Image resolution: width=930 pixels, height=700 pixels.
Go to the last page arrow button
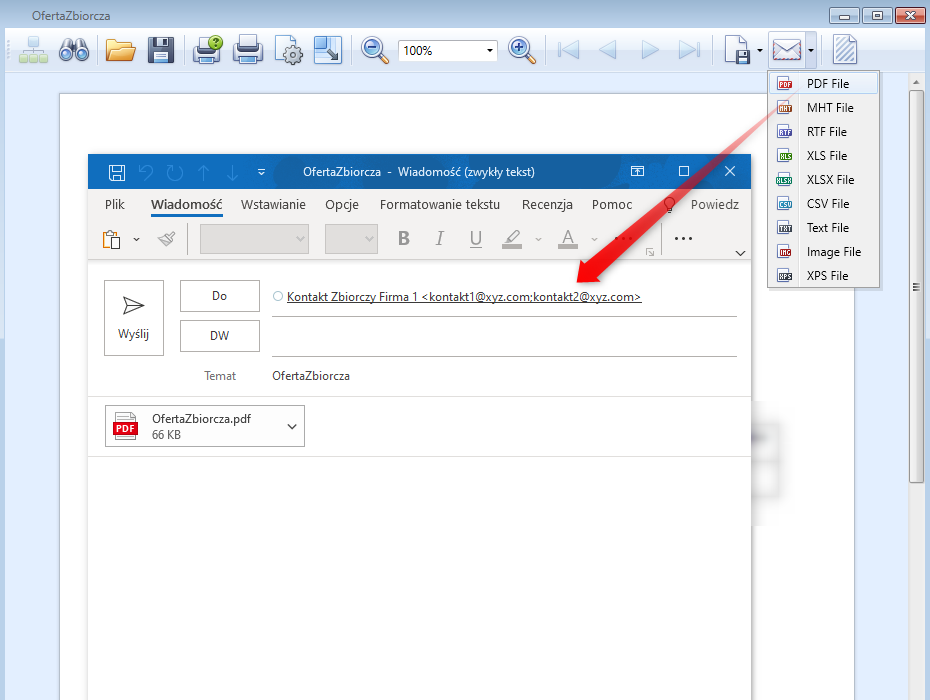coord(689,50)
